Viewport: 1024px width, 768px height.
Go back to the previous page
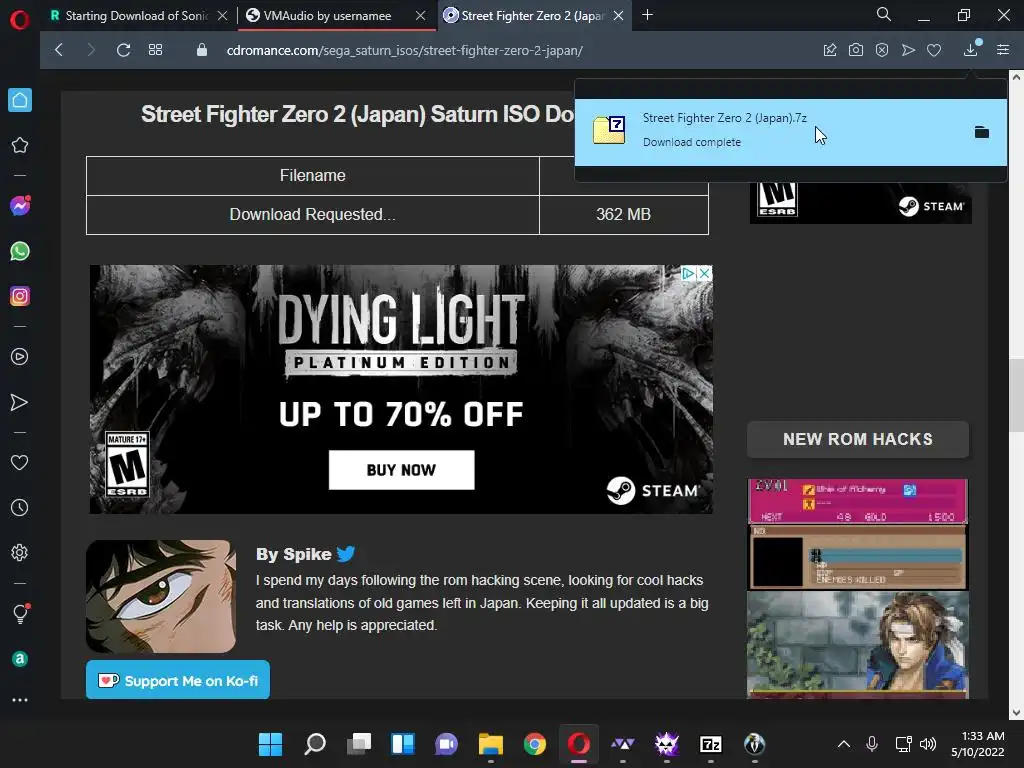click(59, 50)
